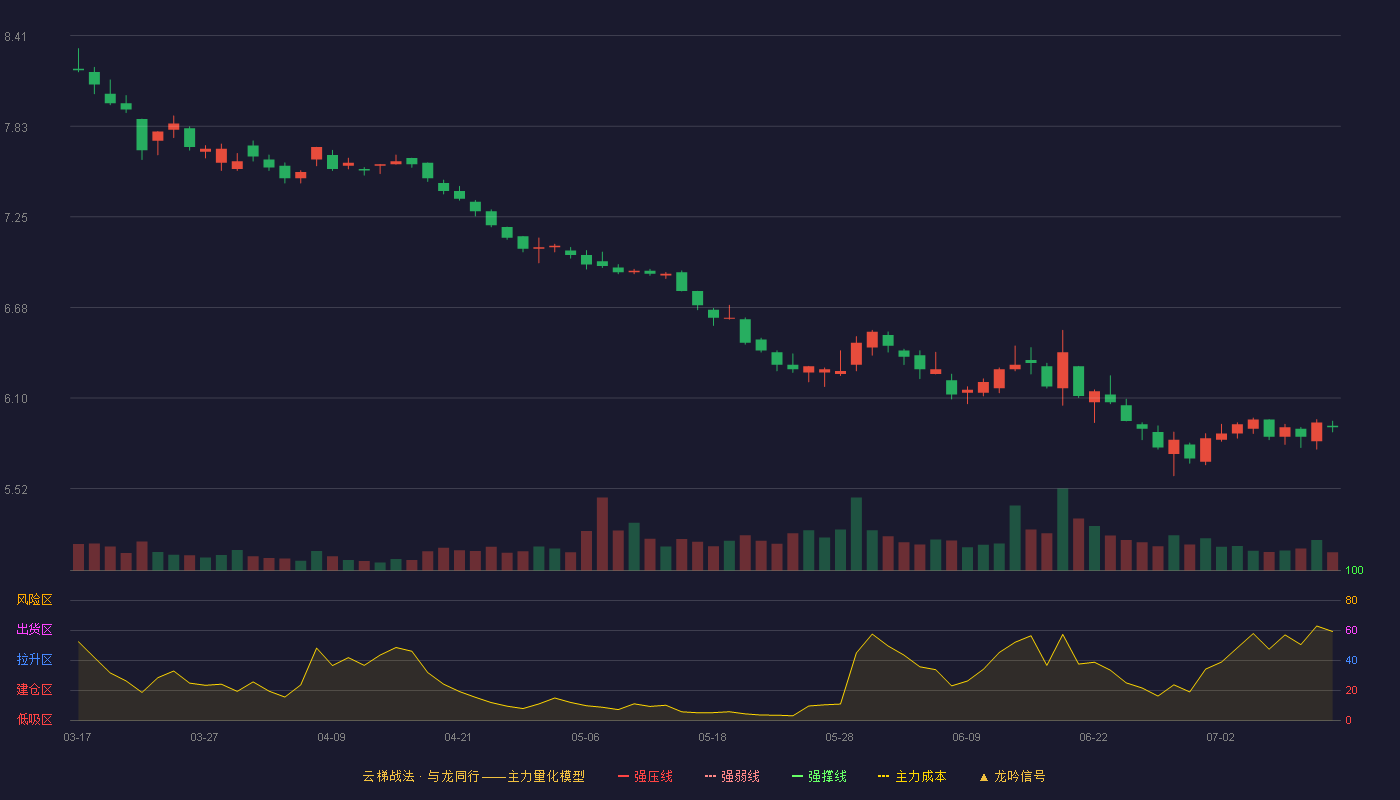Click the green 强撑线 legend line icon
Viewport: 1400px width, 800px height.
pyautogui.click(x=797, y=776)
